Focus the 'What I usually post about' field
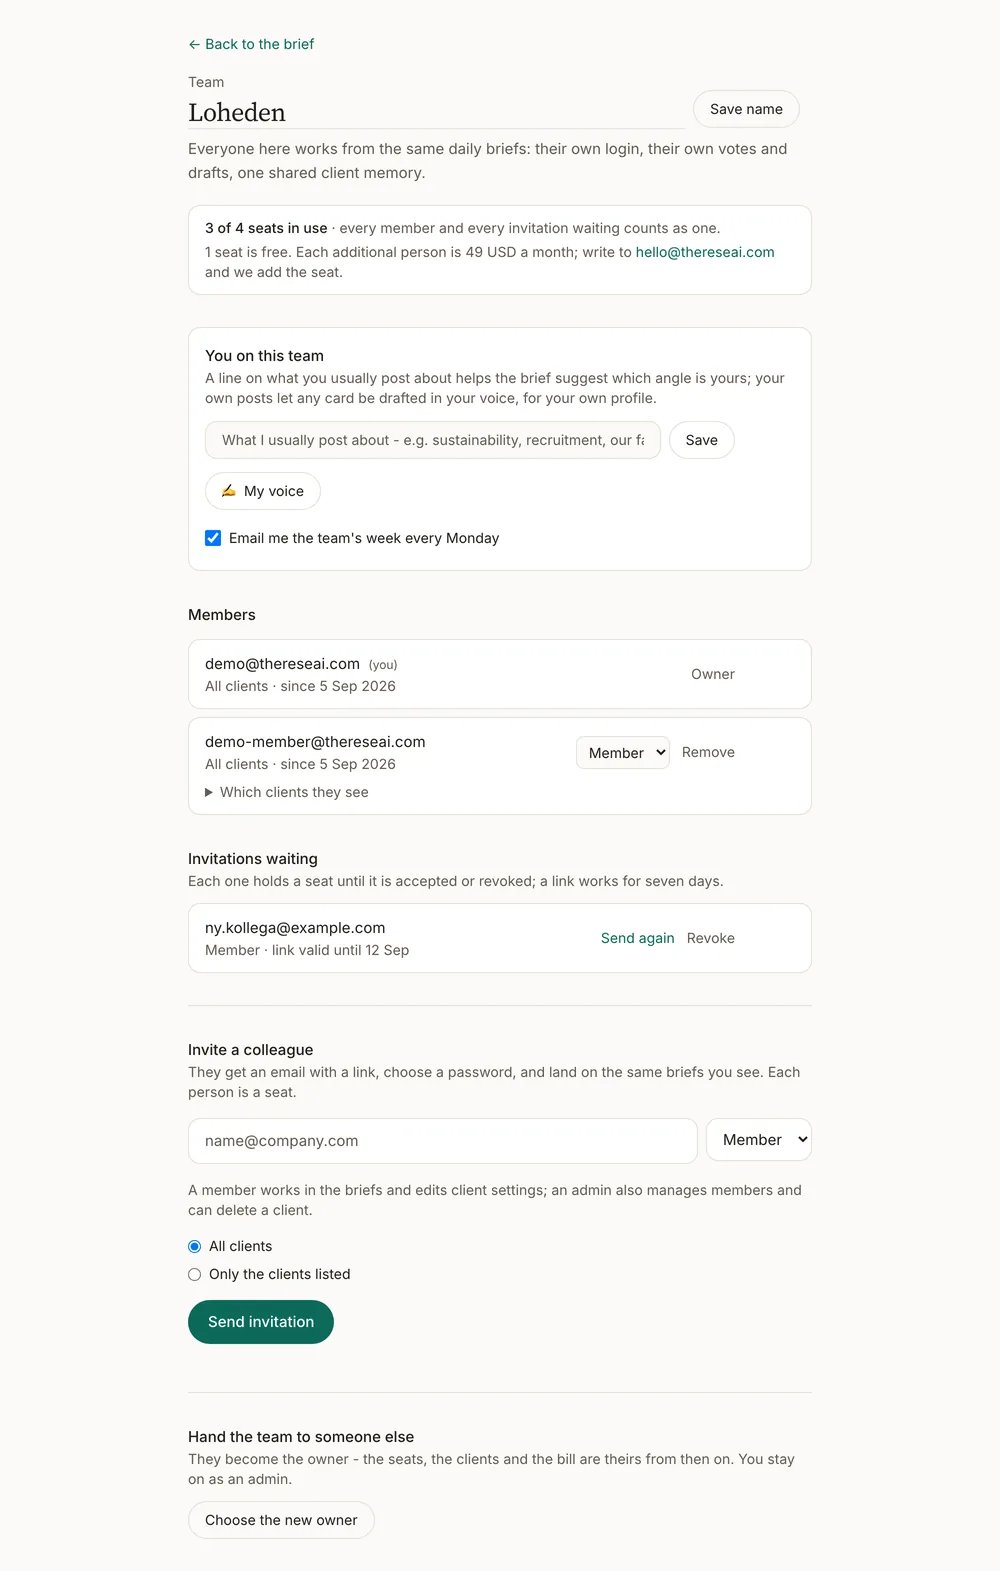1000x1571 pixels. [433, 440]
